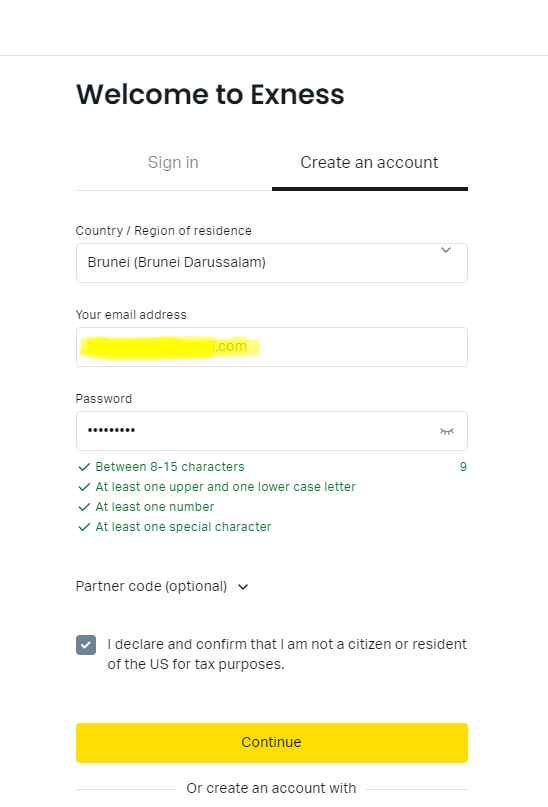This screenshot has width=548, height=807.
Task: Open the Country / Region of residence dropdown
Action: [272, 263]
